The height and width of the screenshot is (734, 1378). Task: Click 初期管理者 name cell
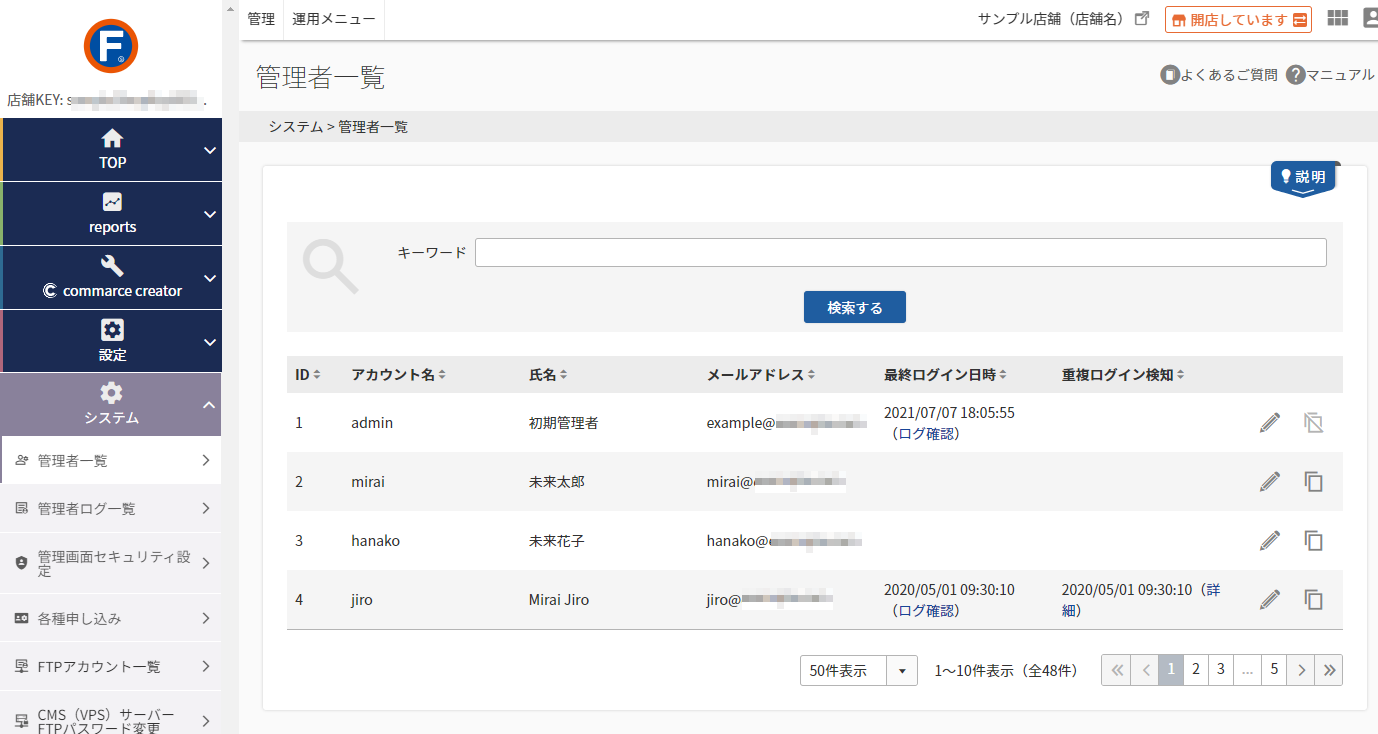click(x=564, y=423)
